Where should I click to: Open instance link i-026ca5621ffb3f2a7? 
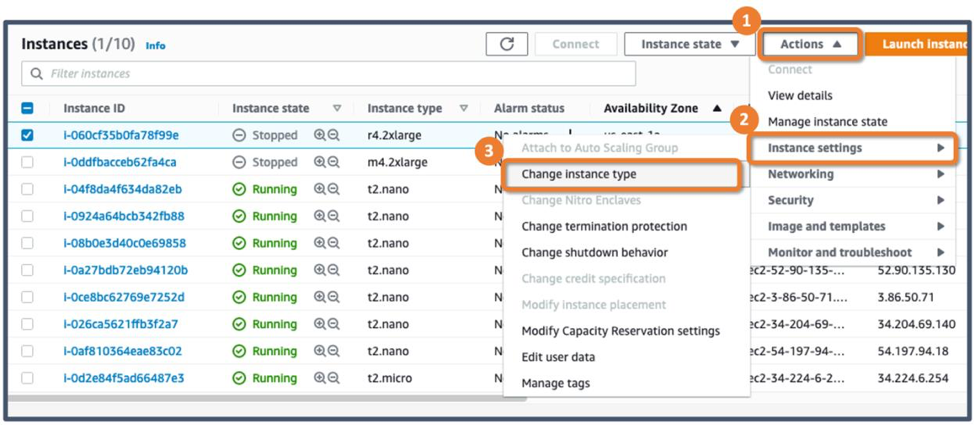(x=121, y=324)
